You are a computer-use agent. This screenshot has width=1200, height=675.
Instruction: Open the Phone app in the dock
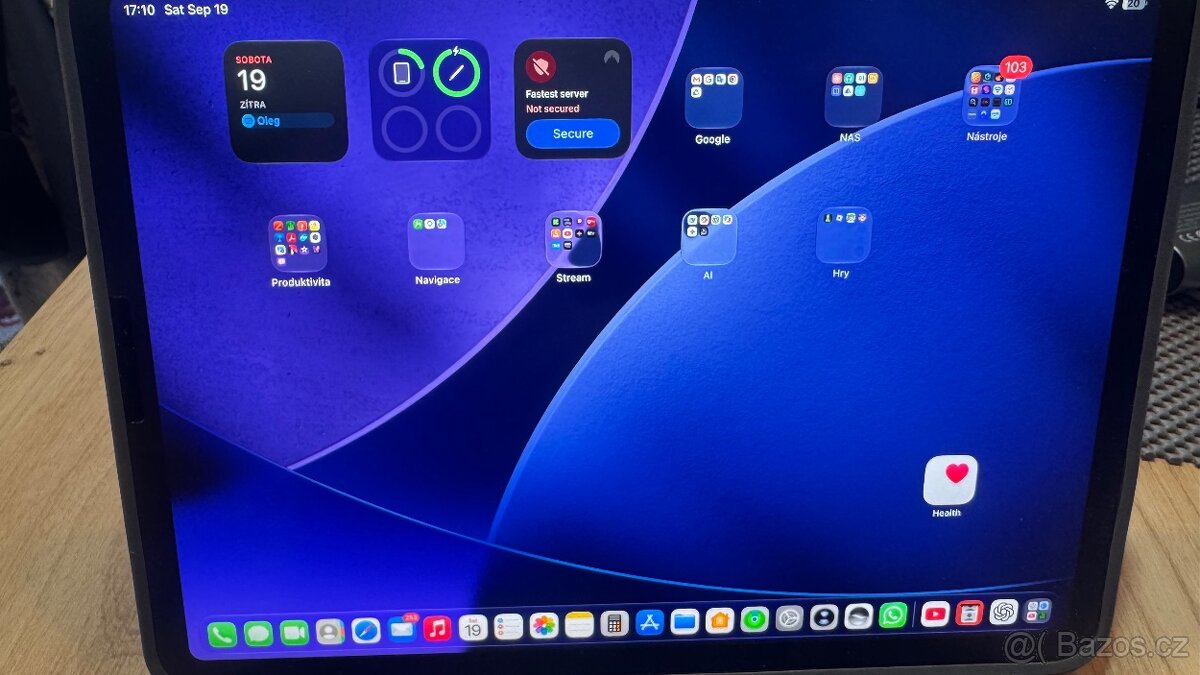(x=222, y=634)
